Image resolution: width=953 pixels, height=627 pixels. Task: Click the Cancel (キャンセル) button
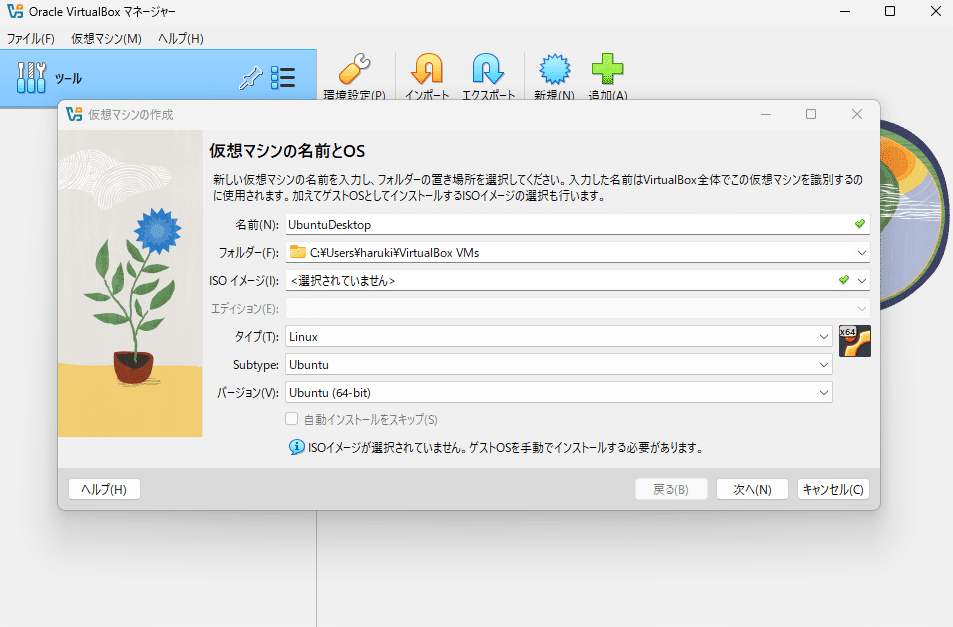(833, 489)
